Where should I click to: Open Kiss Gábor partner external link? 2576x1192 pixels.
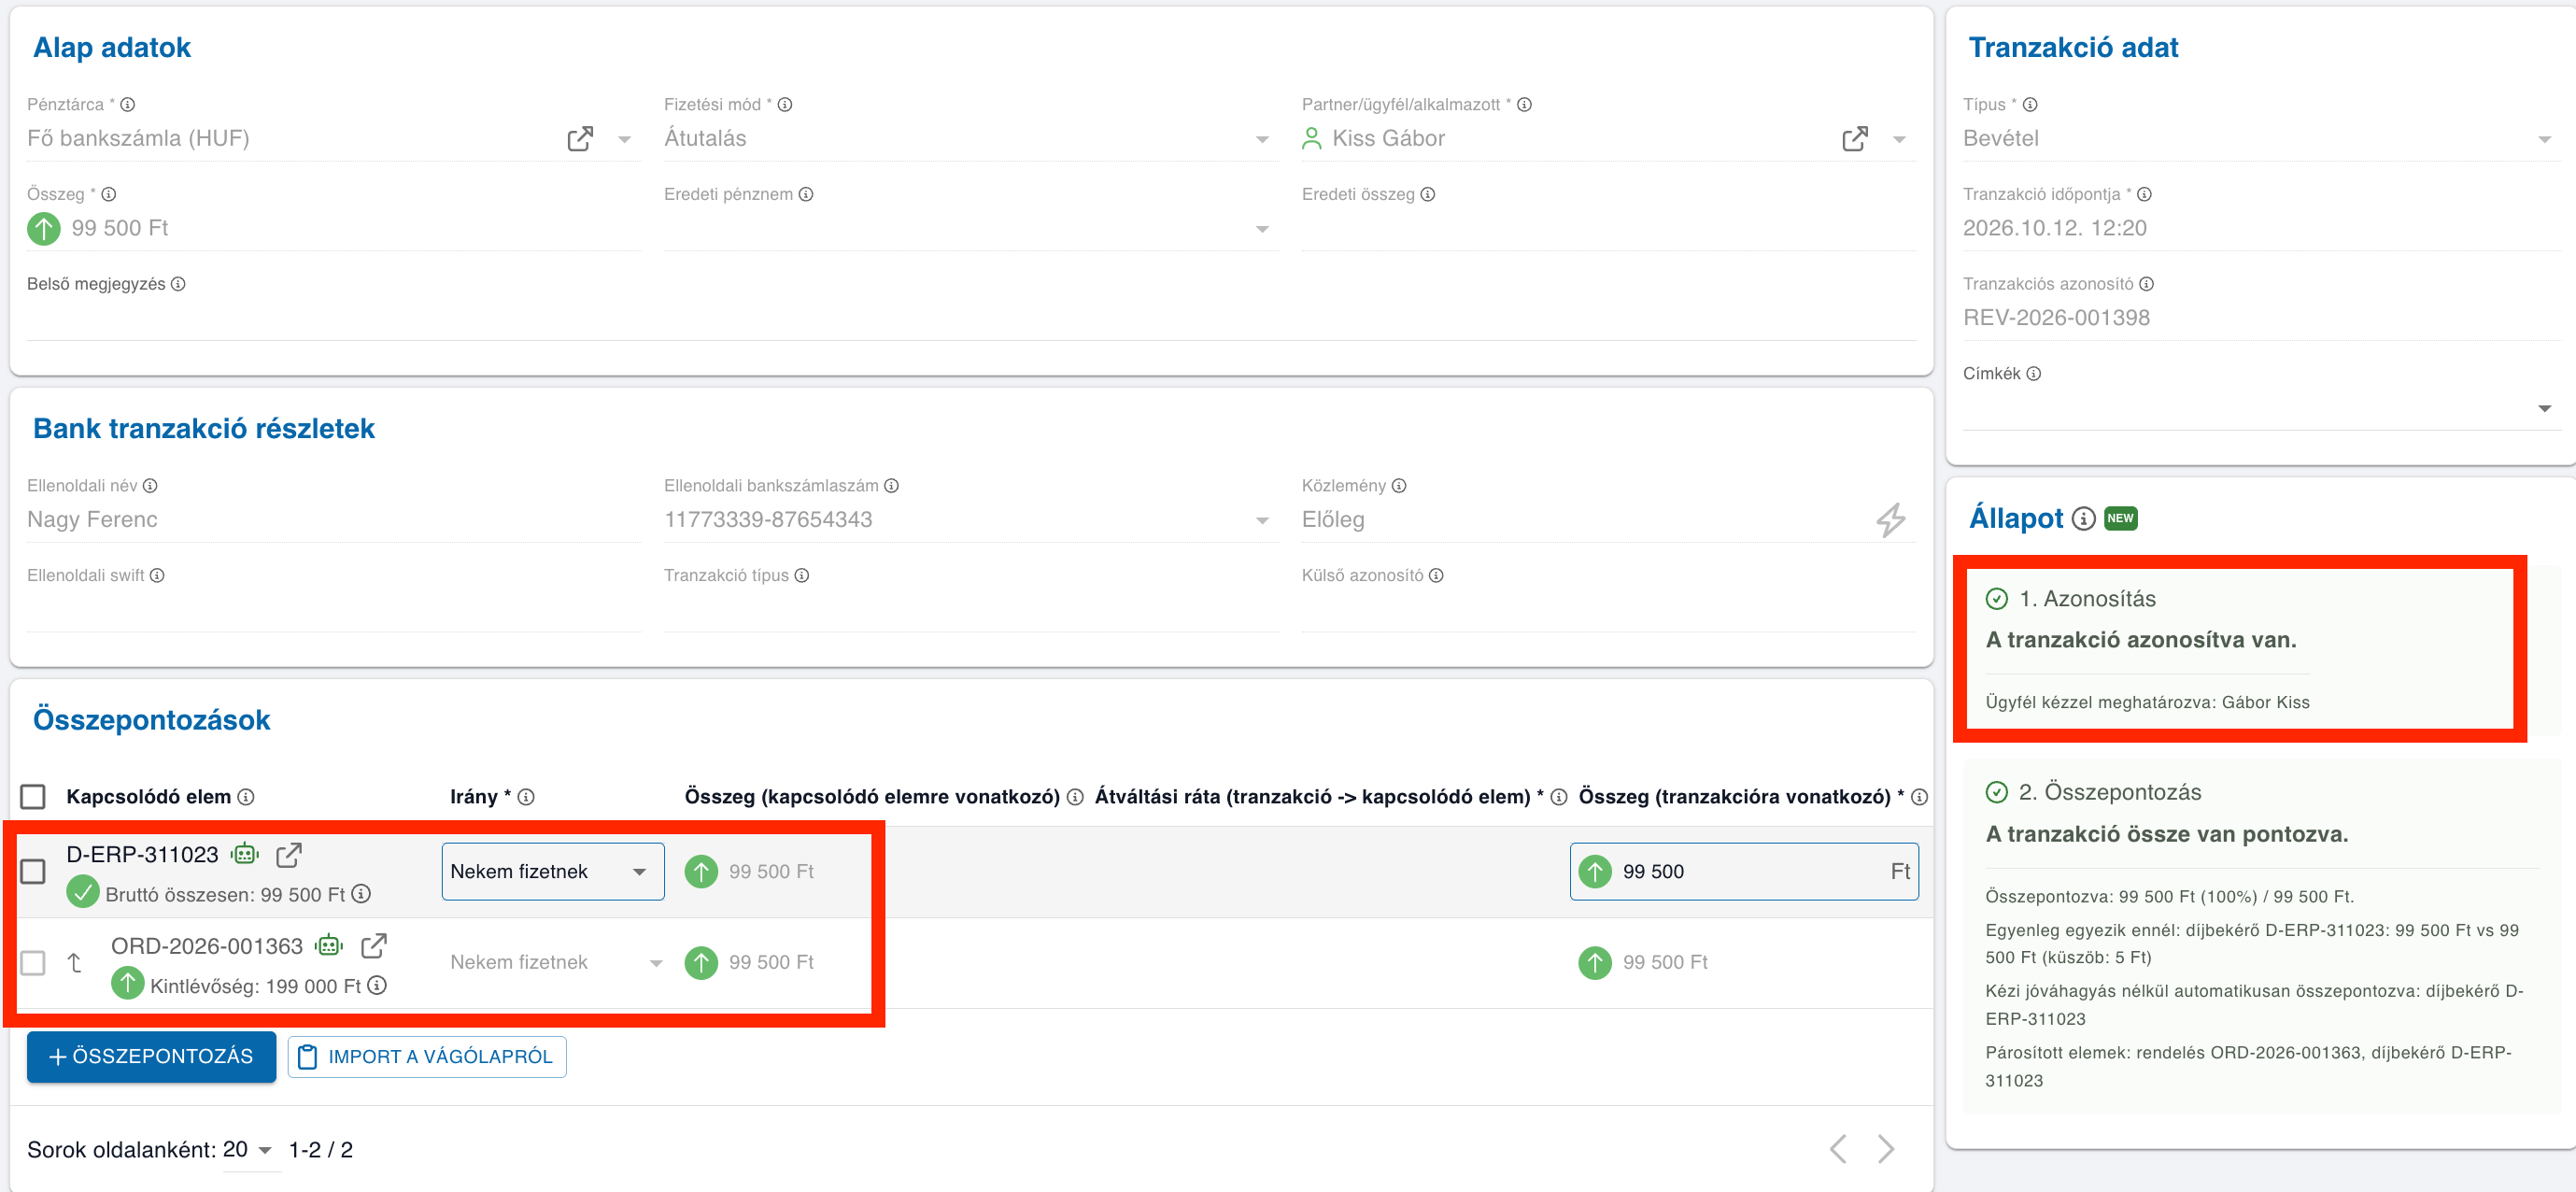tap(1855, 139)
